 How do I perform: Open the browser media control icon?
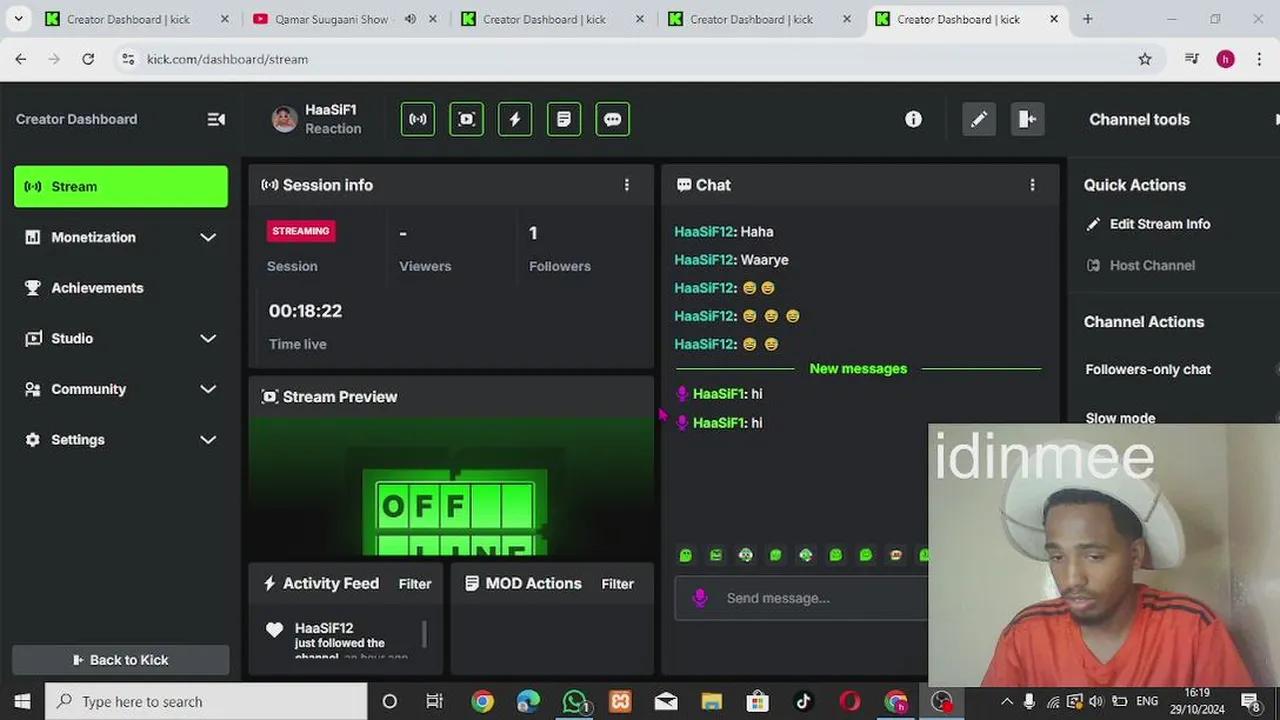point(1191,59)
